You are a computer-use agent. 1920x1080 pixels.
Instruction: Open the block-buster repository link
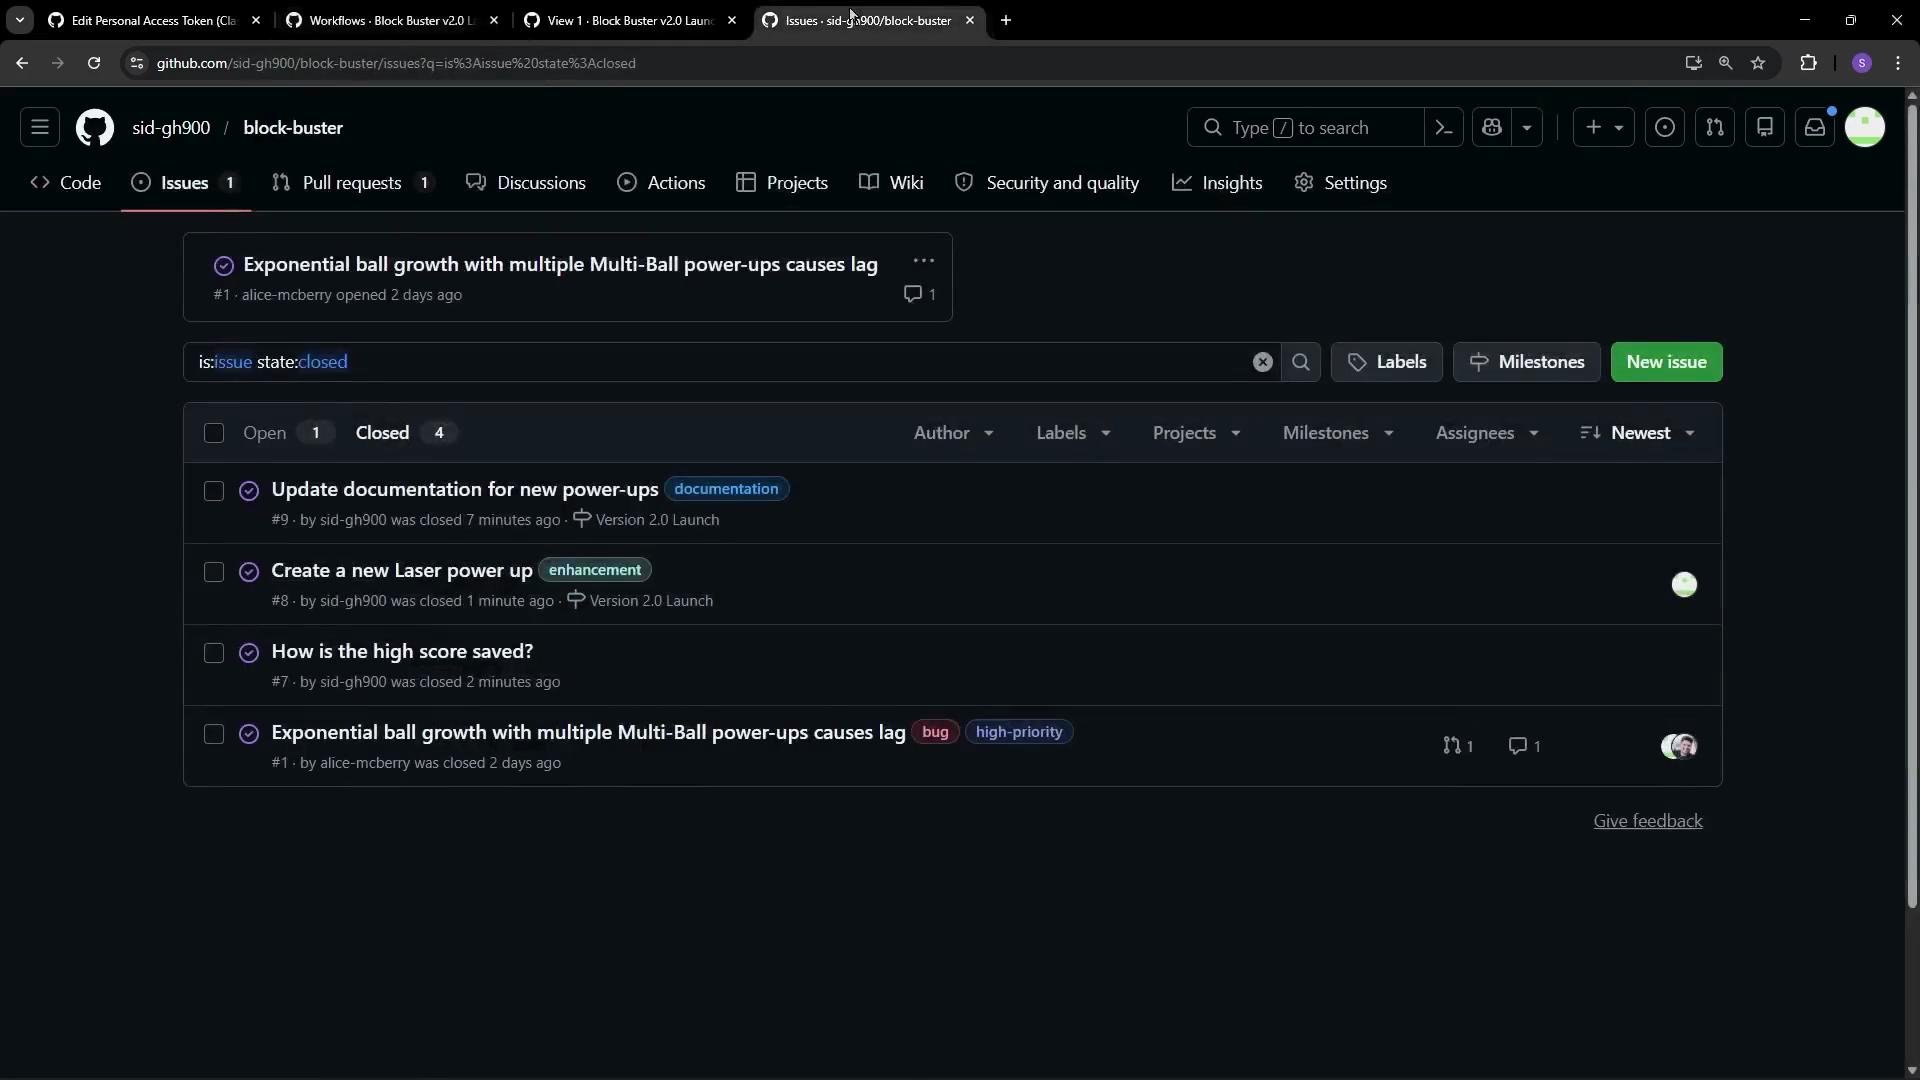point(293,128)
